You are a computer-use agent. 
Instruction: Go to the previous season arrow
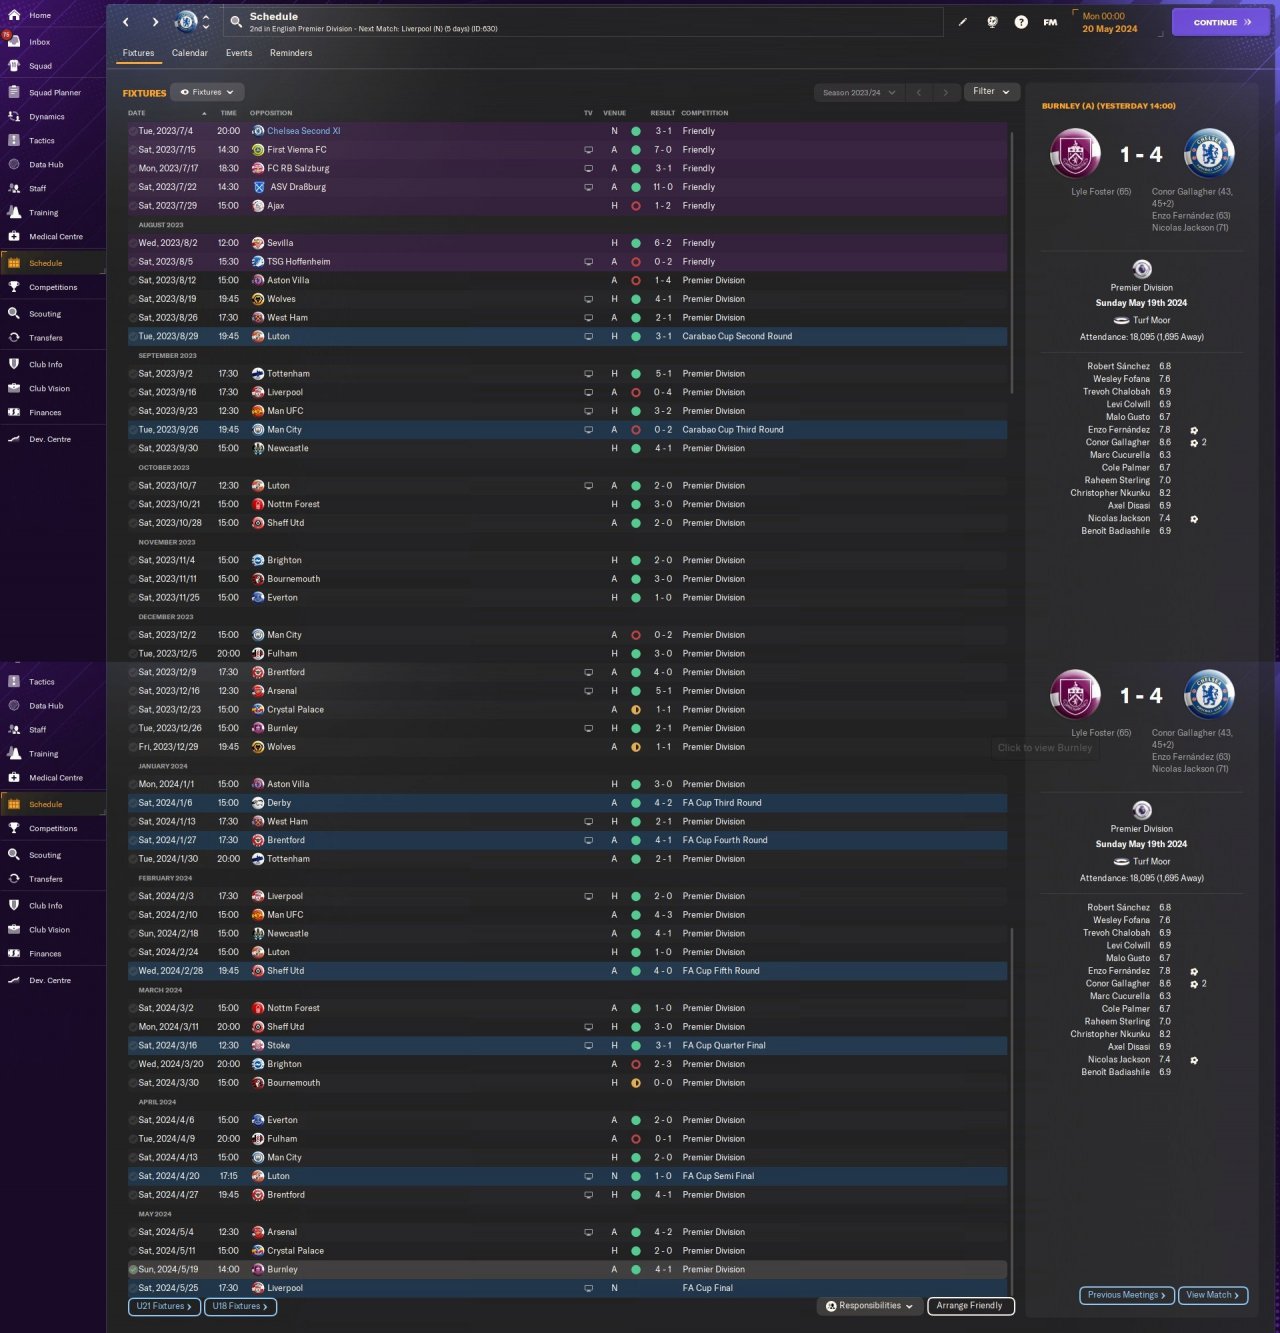pyautogui.click(x=918, y=92)
